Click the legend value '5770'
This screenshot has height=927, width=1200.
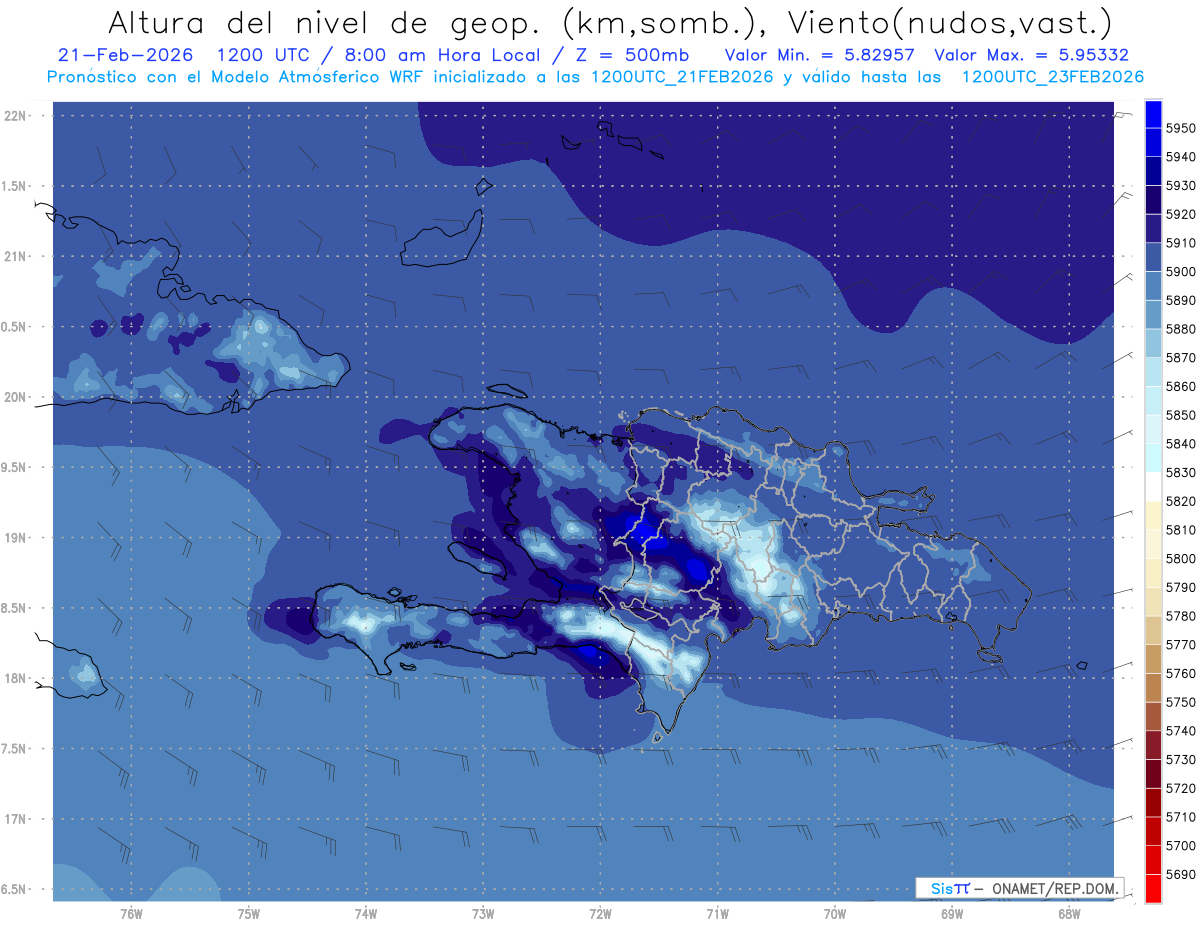click(1181, 645)
